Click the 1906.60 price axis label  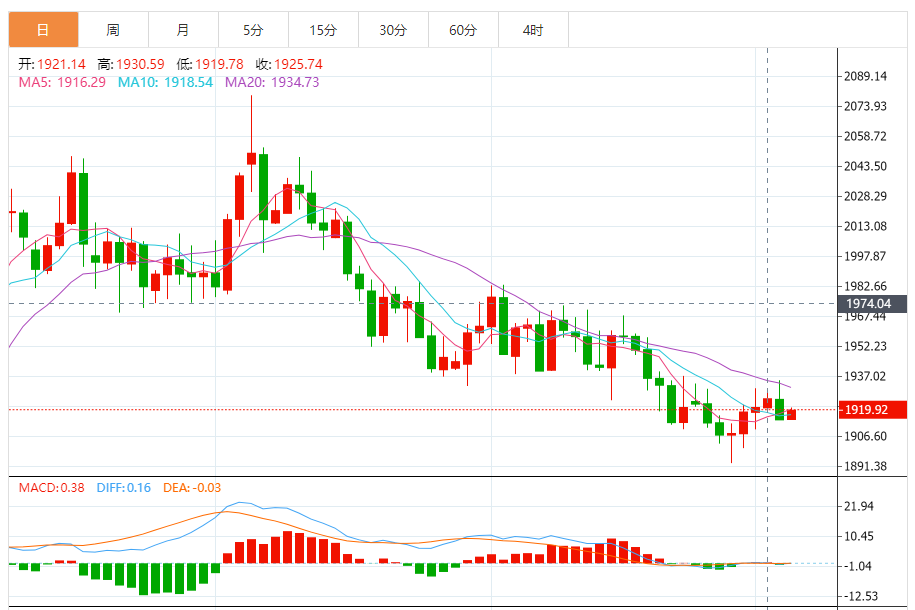[x=865, y=437]
